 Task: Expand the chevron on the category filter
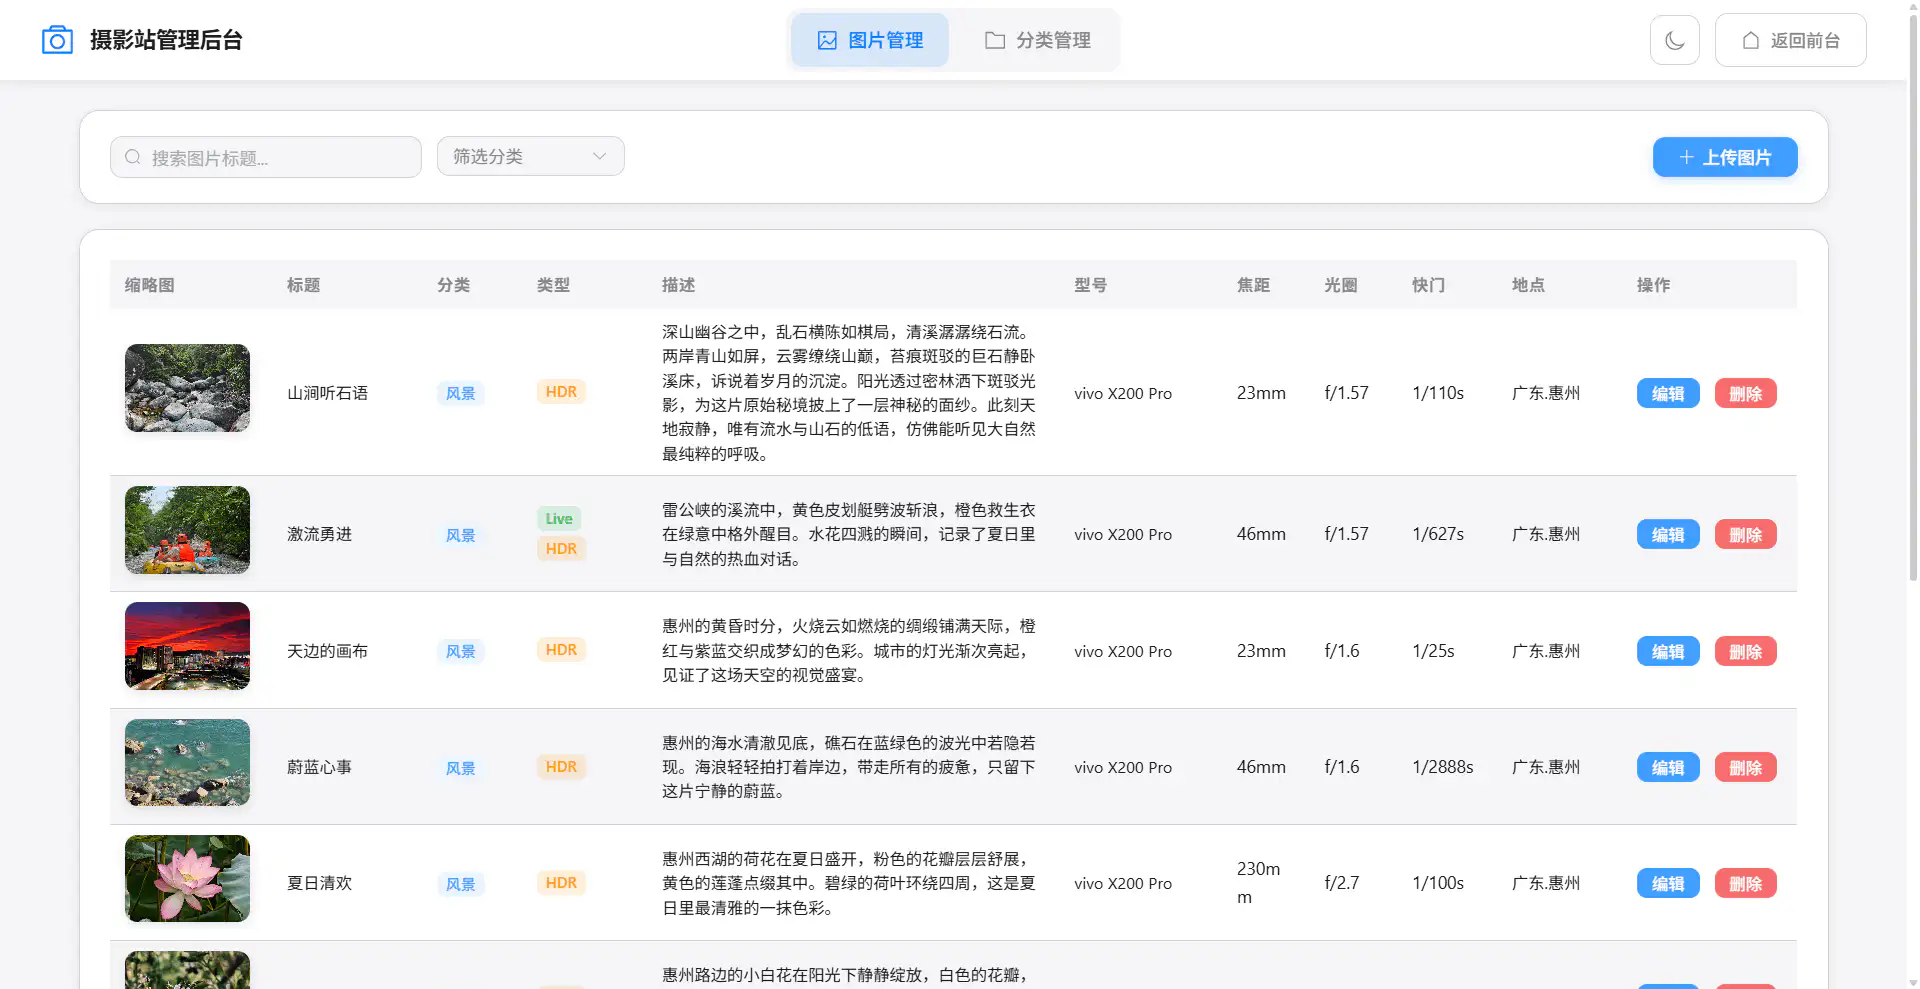click(598, 156)
